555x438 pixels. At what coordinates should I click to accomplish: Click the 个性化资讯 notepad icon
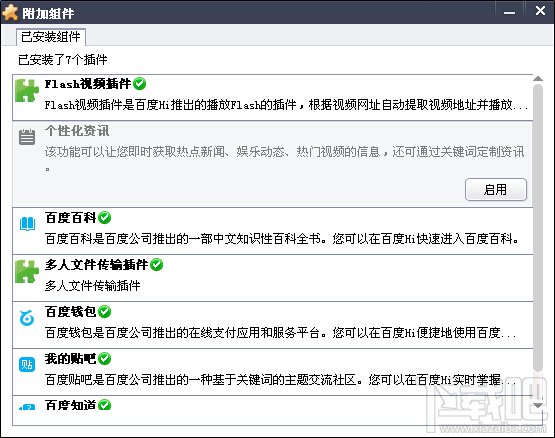pyautogui.click(x=27, y=137)
